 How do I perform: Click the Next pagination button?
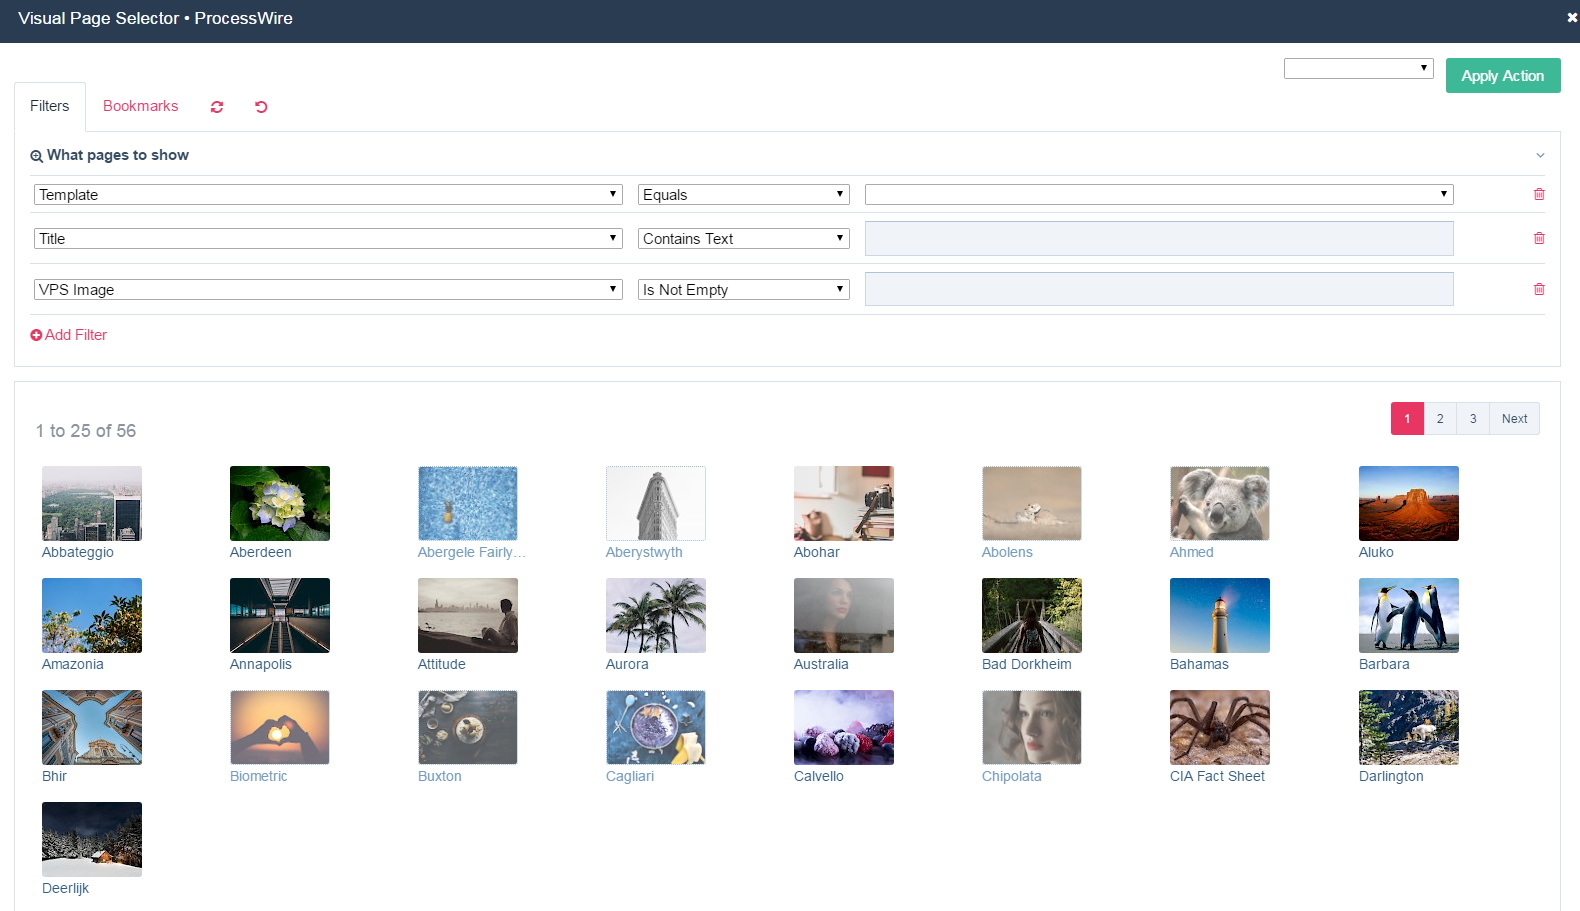[x=1515, y=419]
